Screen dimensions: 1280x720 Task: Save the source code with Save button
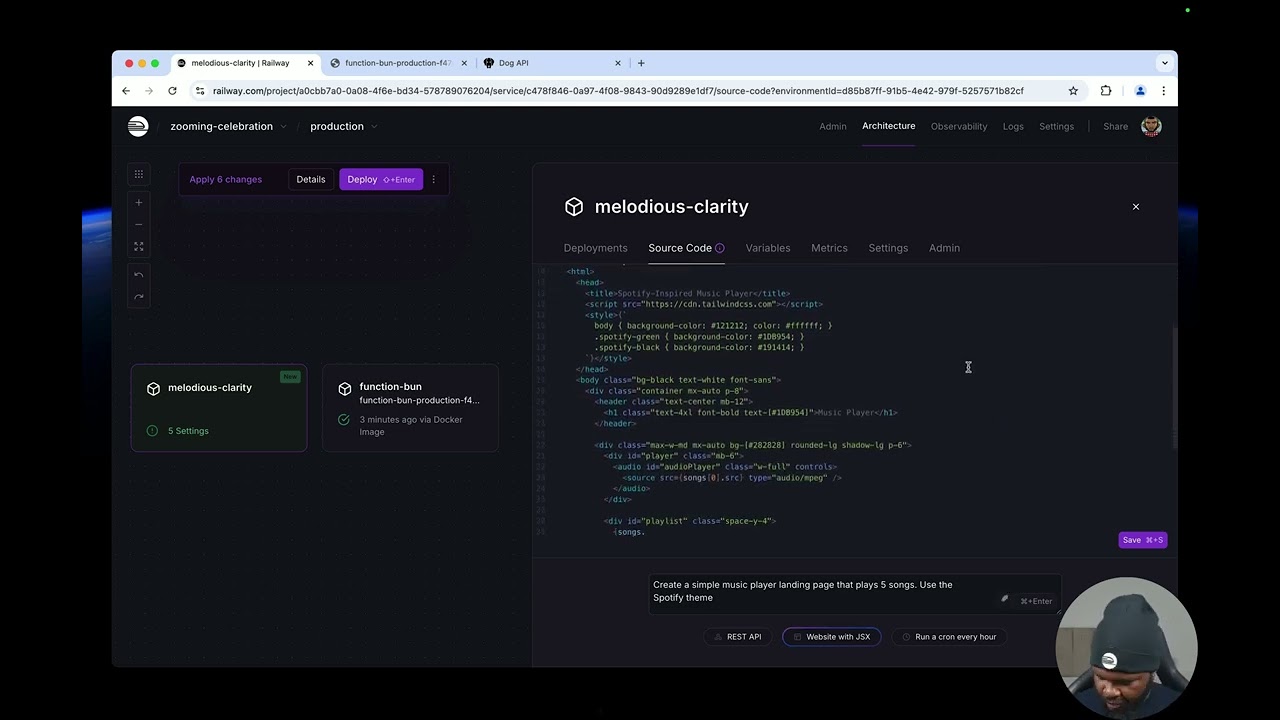tap(1142, 540)
